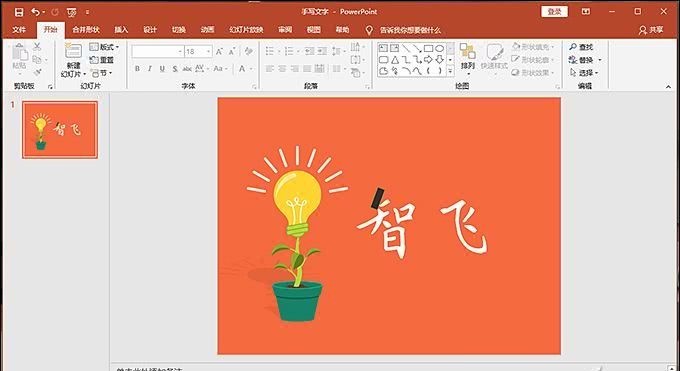Open the font size 18 combo box
The height and width of the screenshot is (371, 680).
pyautogui.click(x=199, y=52)
